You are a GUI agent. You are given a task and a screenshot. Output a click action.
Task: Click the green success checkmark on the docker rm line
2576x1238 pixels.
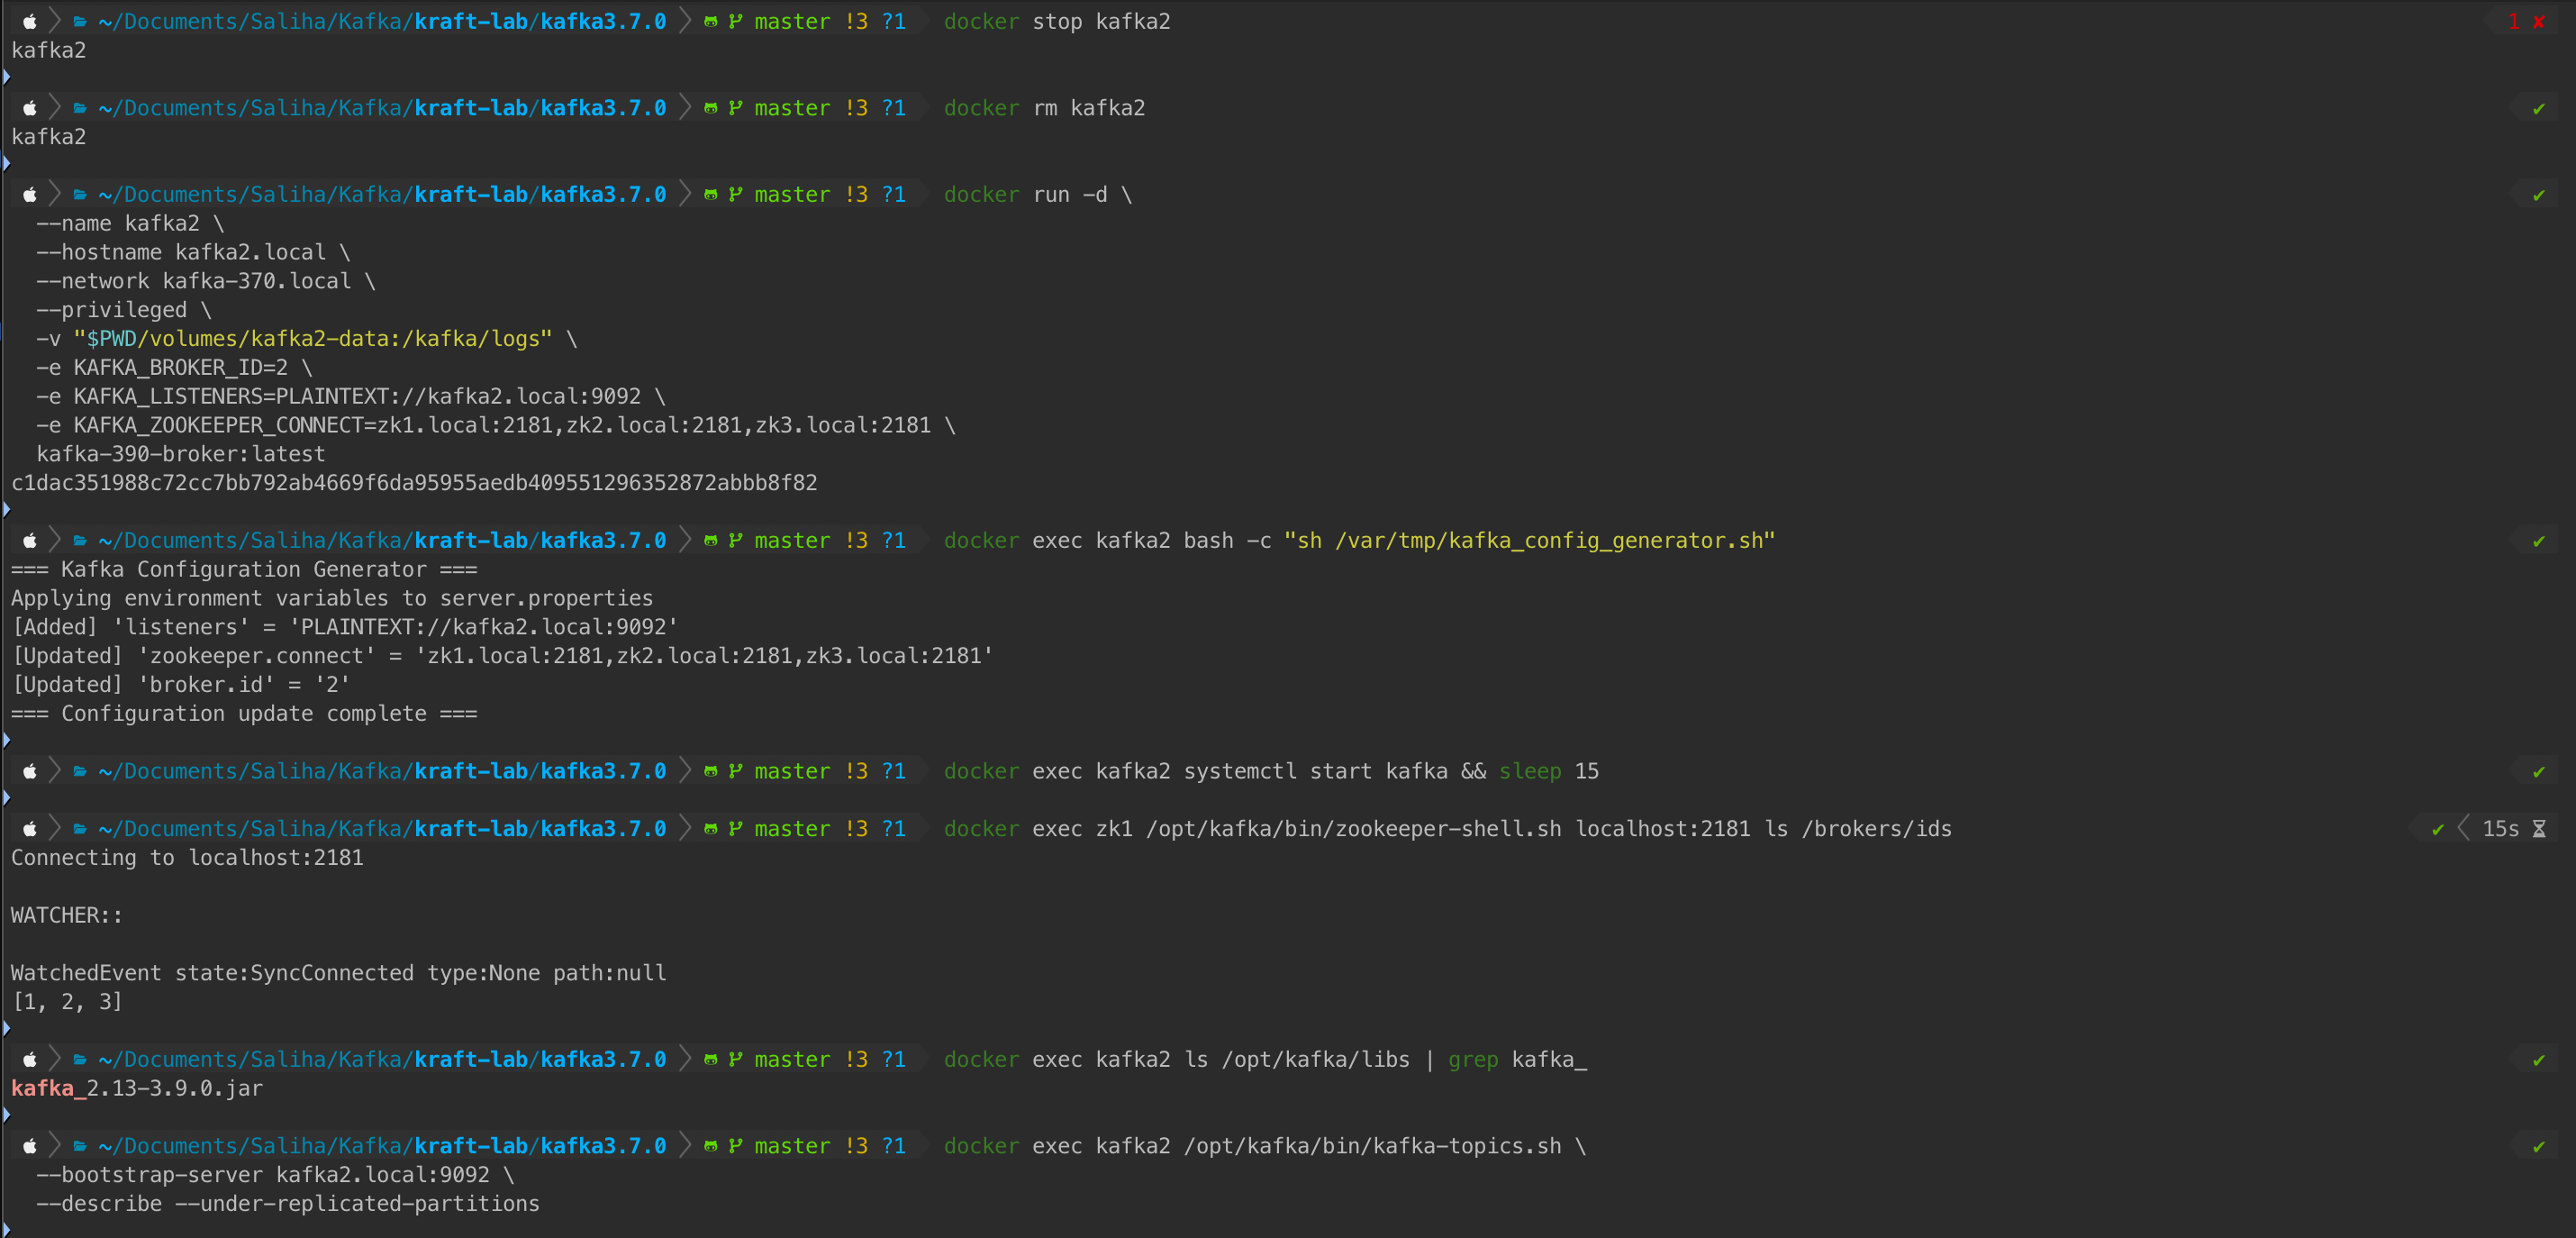(x=2539, y=108)
